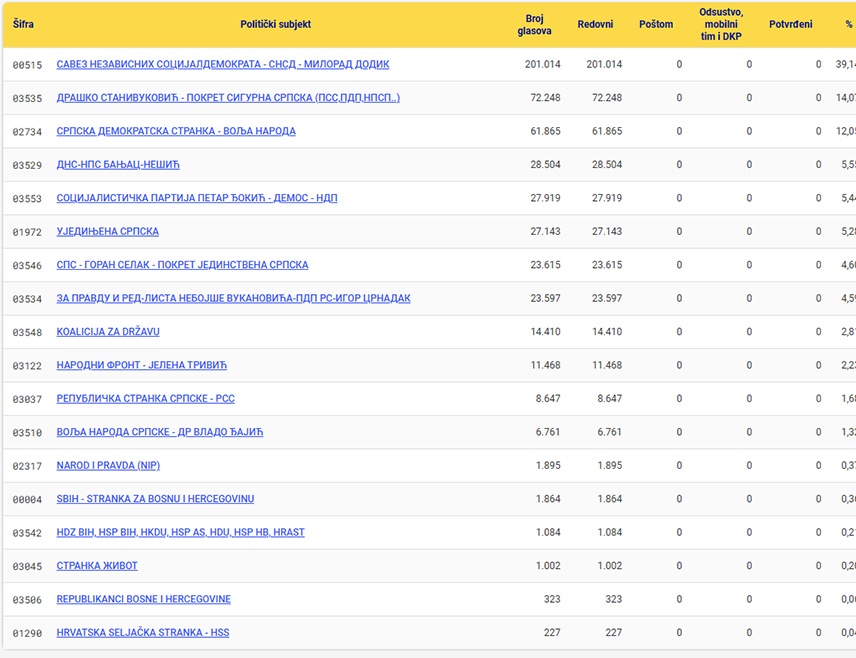856x658 pixels.
Task: Click the Redovni value 28.504
Action: click(x=607, y=164)
